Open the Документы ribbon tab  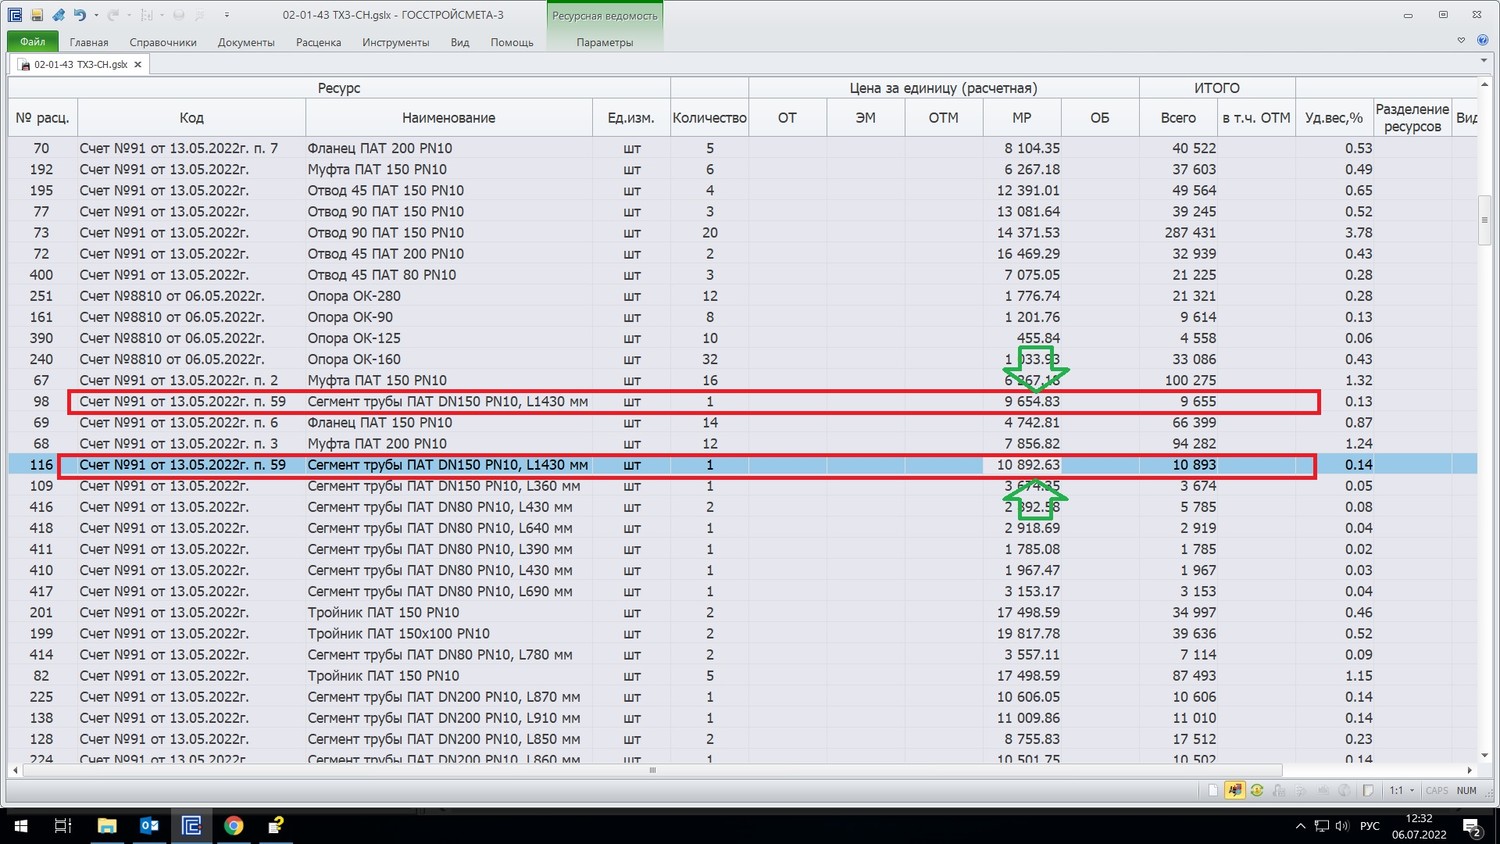tap(246, 42)
